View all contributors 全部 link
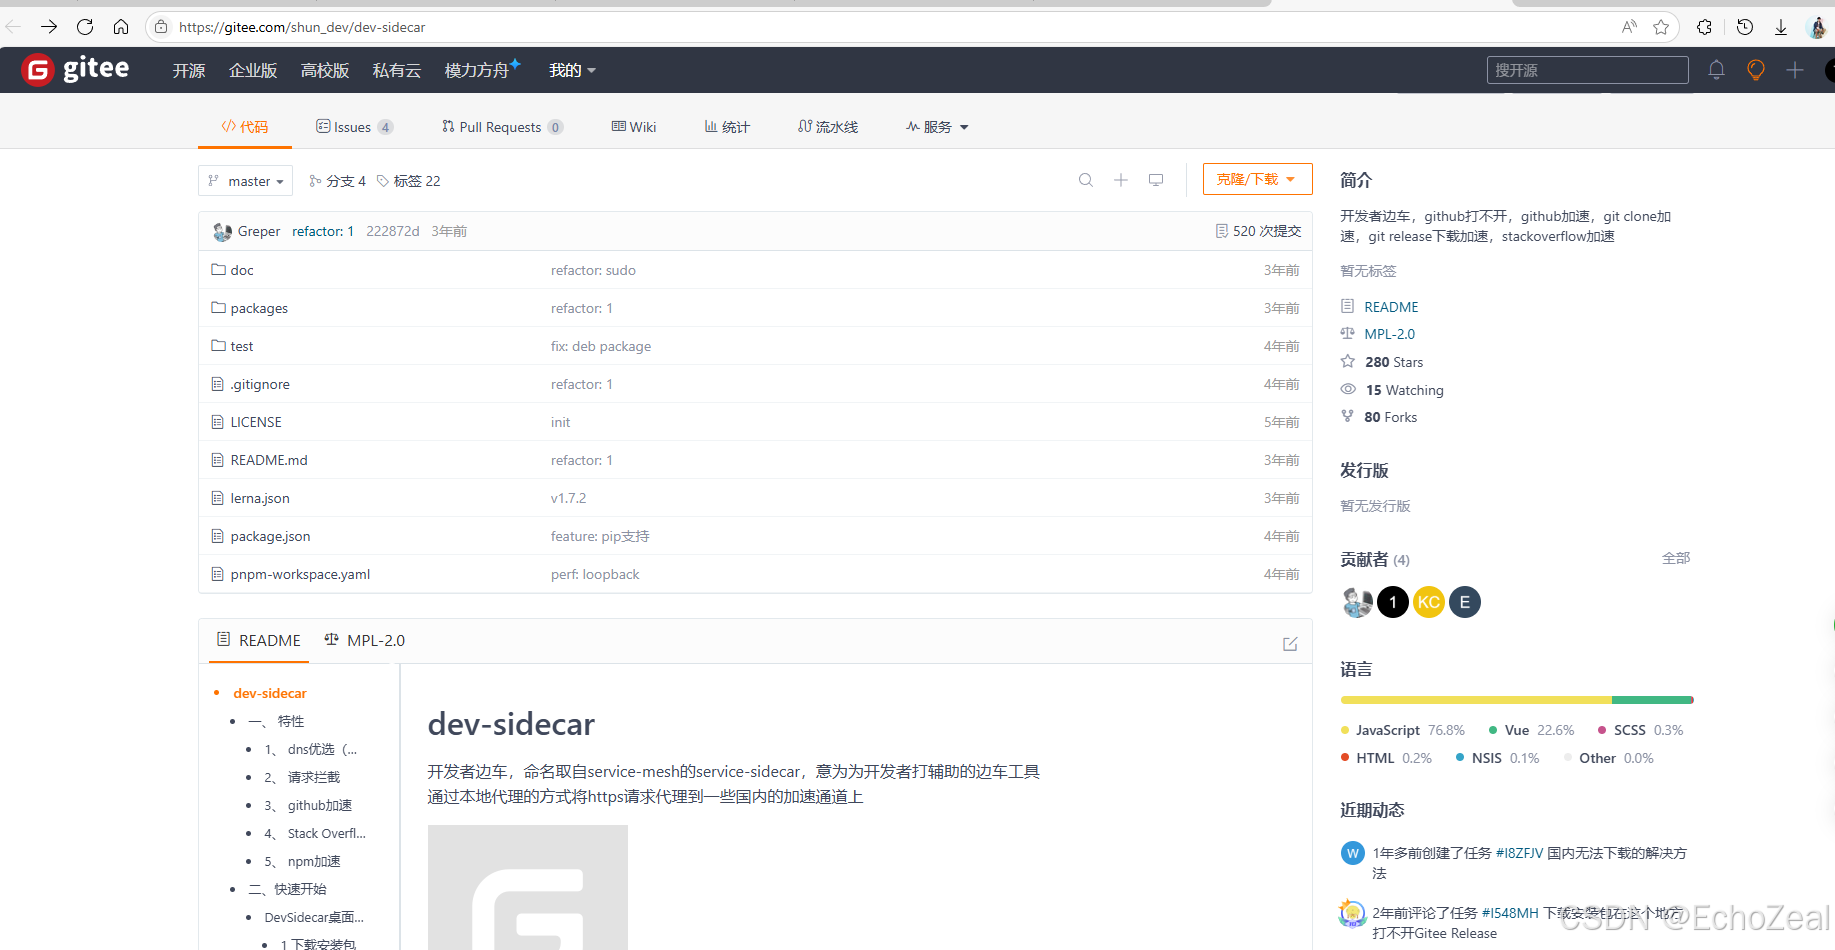Image resolution: width=1835 pixels, height=950 pixels. pos(1676,558)
